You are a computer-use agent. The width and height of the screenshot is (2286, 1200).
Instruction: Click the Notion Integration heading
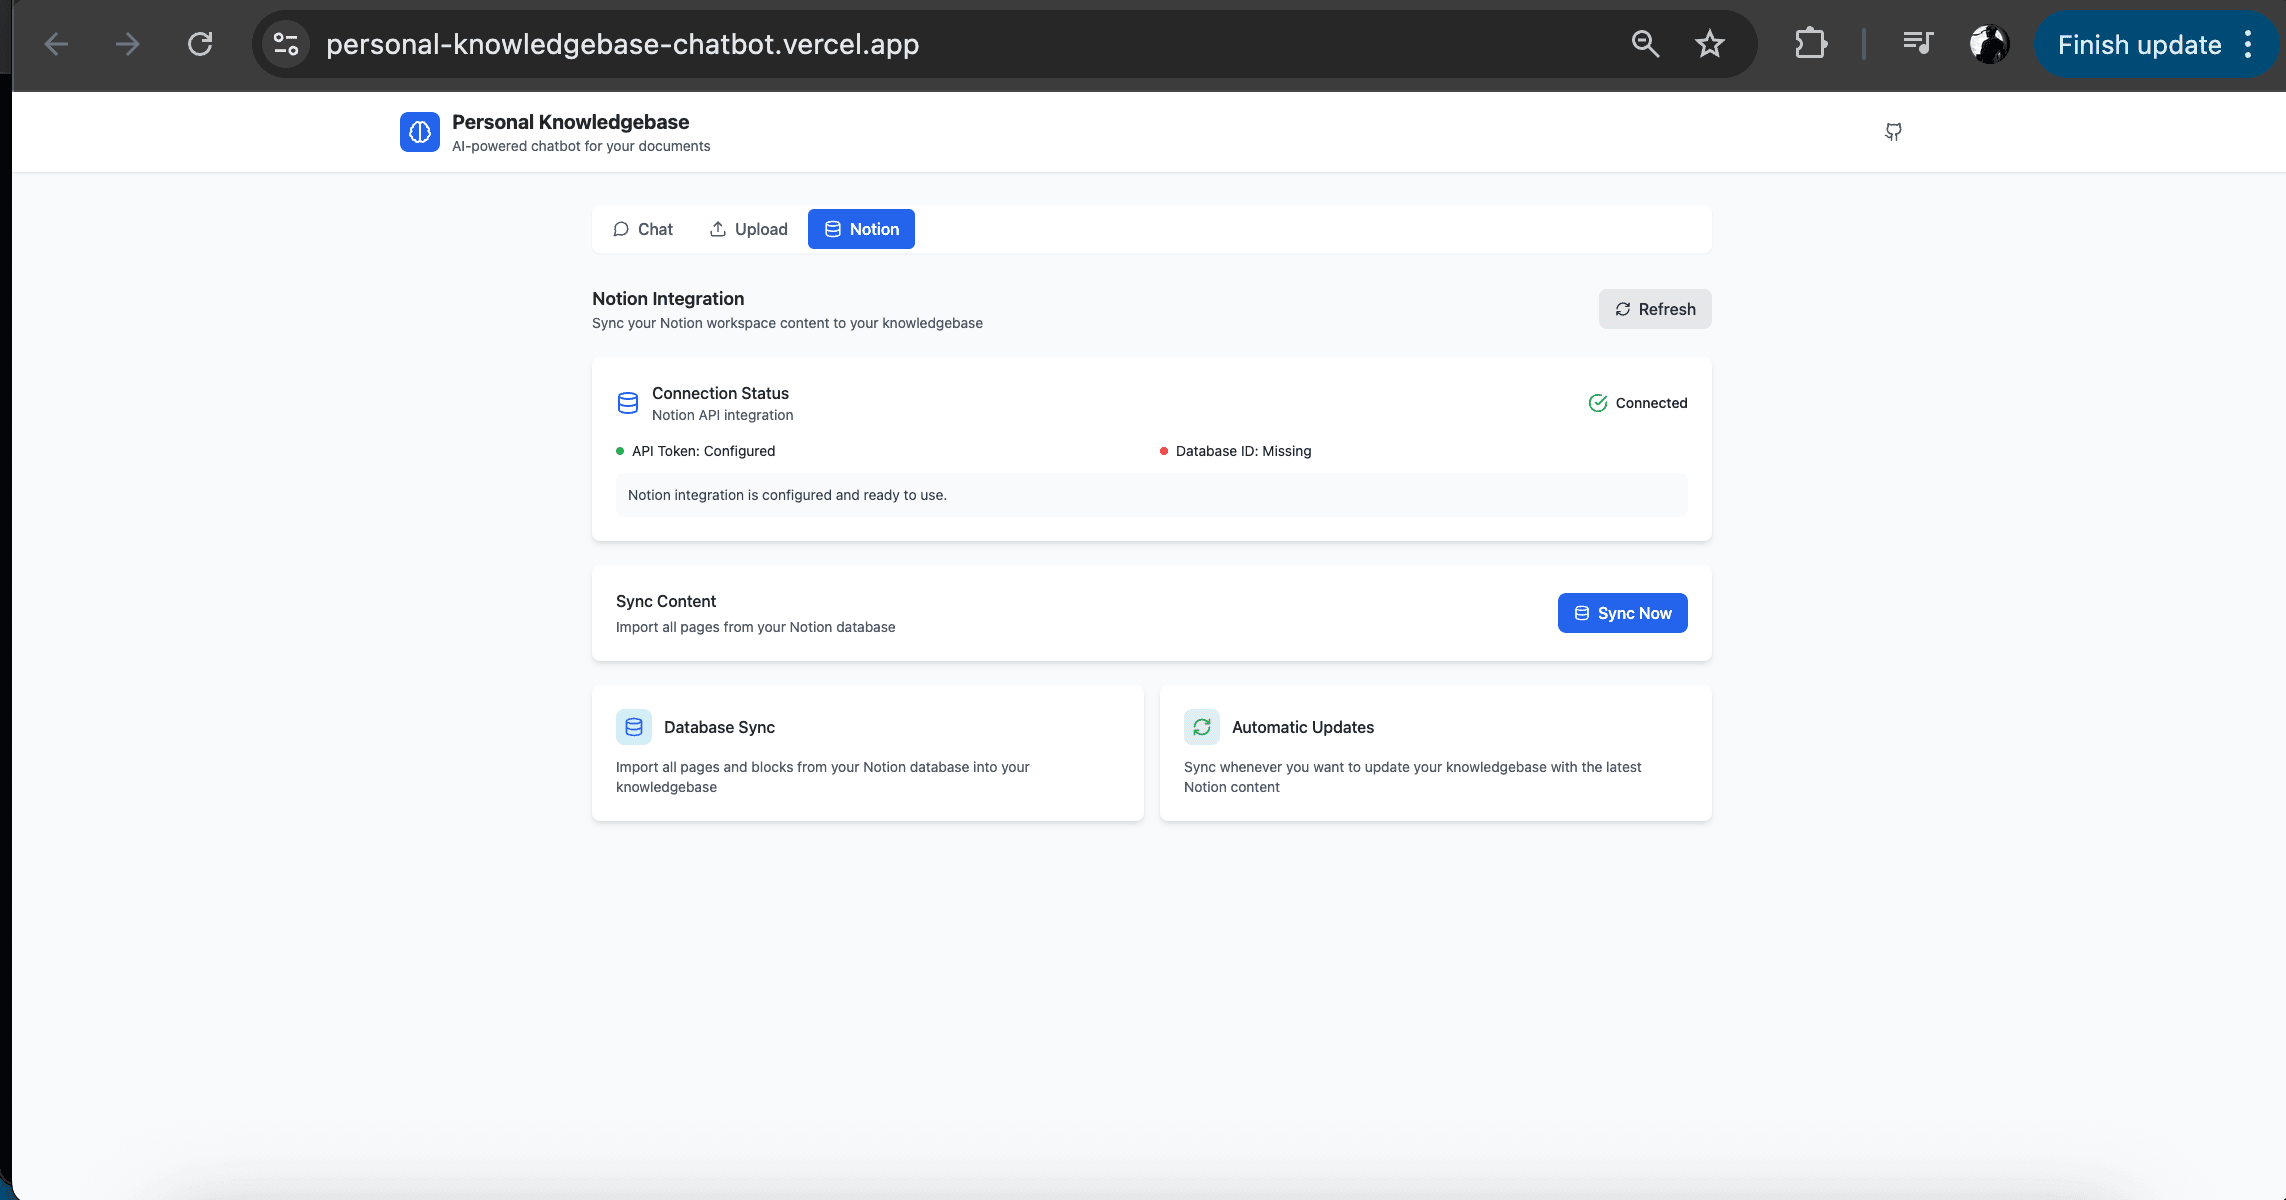point(668,298)
